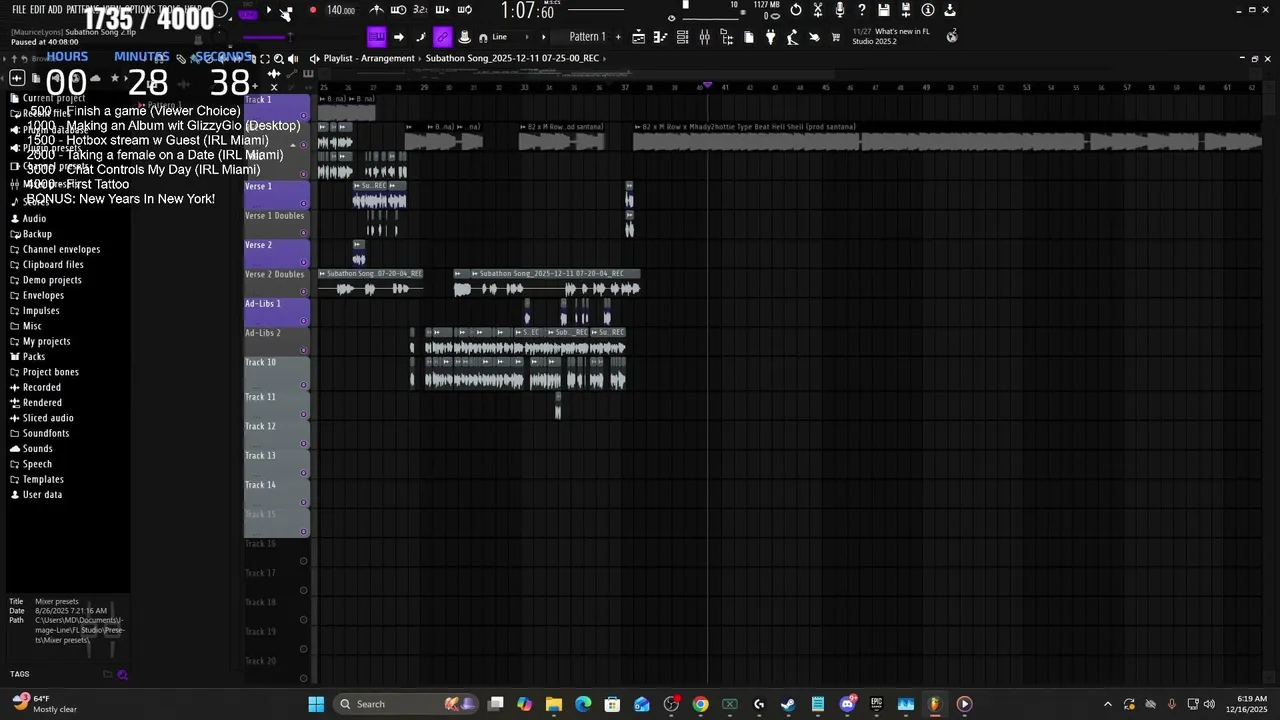Open the Mixer view icon
Image resolution: width=1280 pixels, height=720 pixels.
tap(705, 37)
